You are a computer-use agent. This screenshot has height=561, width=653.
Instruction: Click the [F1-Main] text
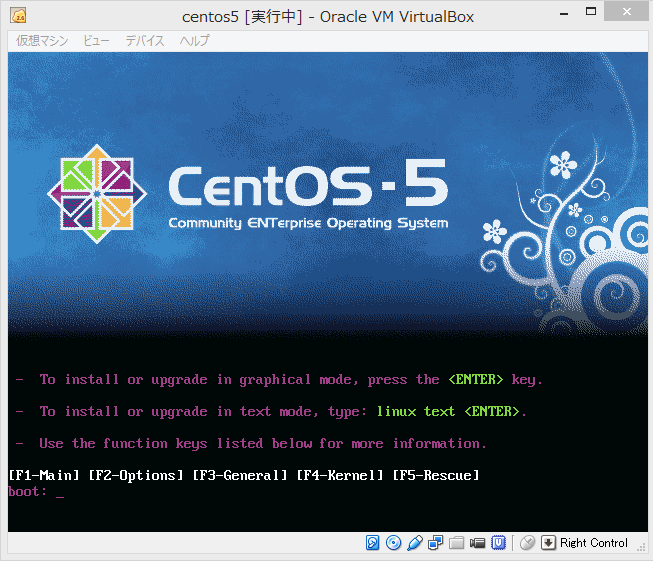click(x=44, y=475)
